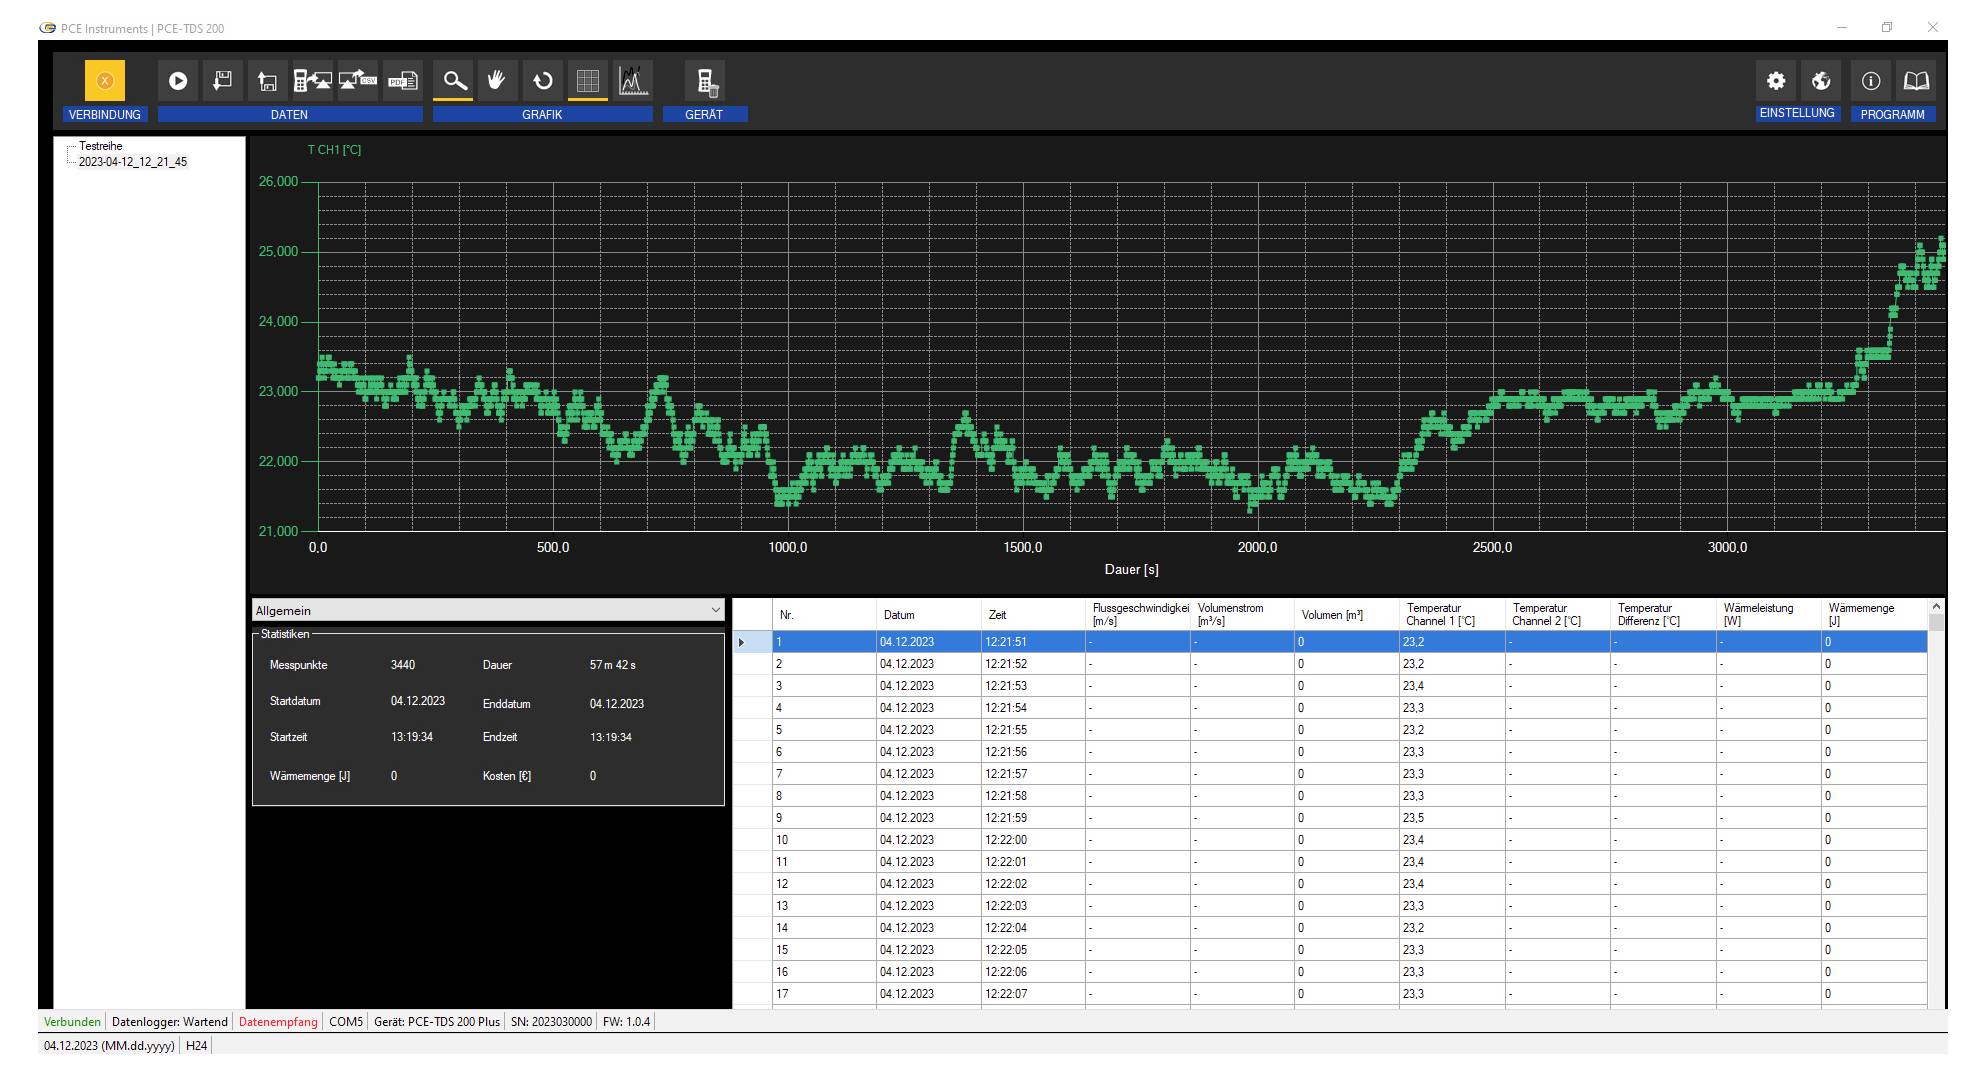Click the Datenlogger: Wartend status entry
The height and width of the screenshot is (1075, 1986).
(169, 1022)
